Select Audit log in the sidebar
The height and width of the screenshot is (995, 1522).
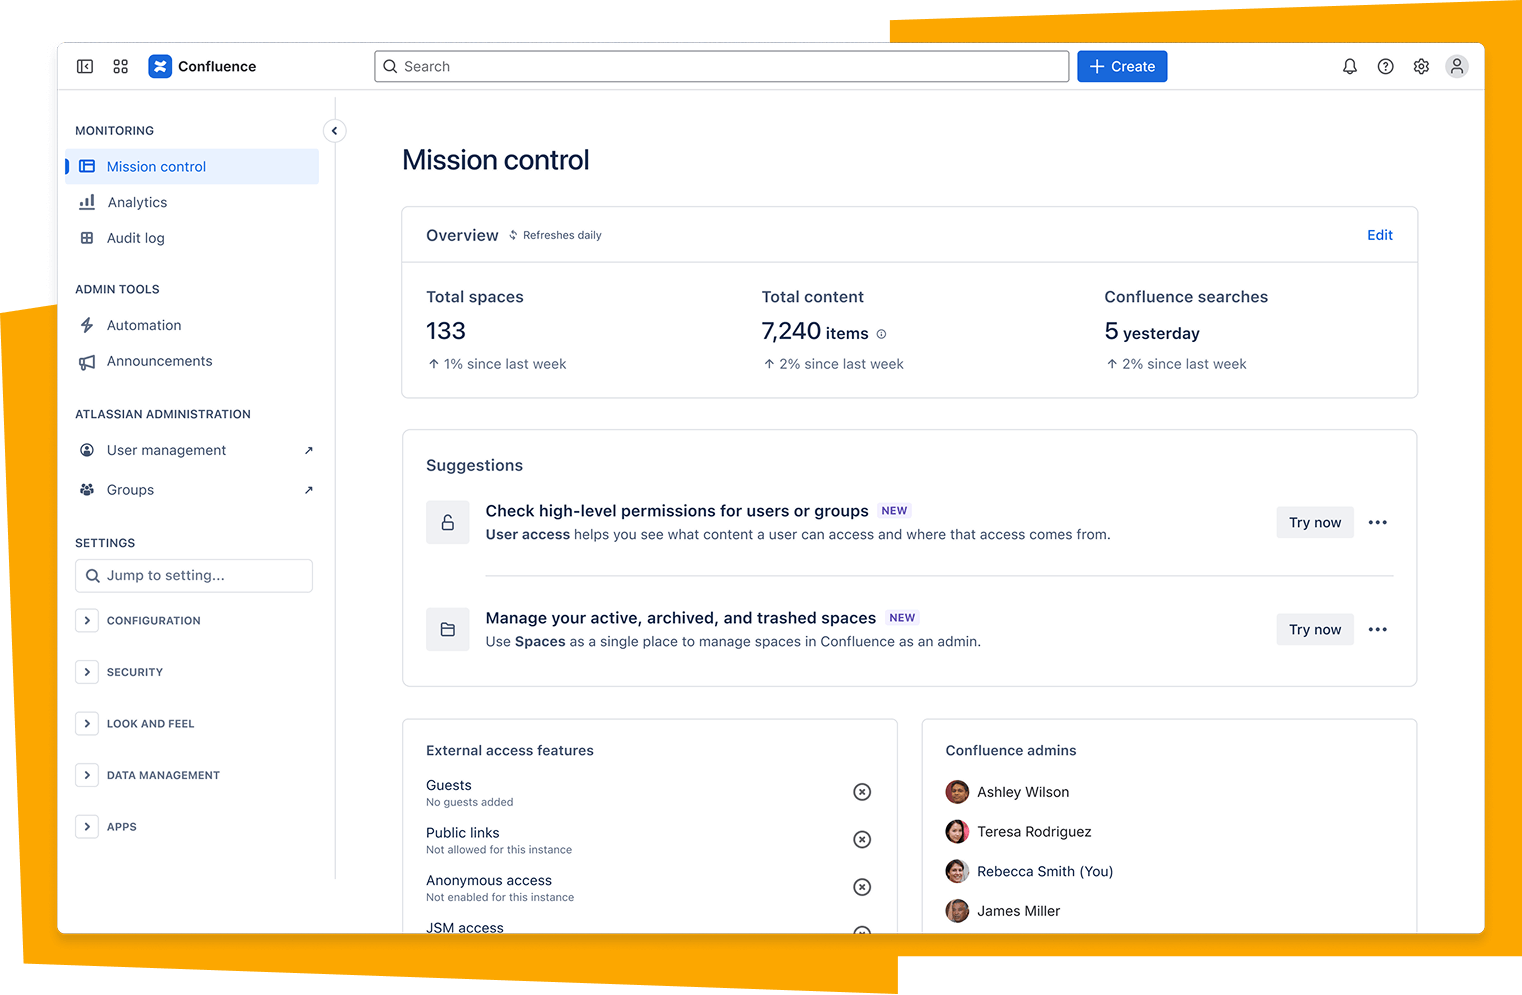pos(135,238)
